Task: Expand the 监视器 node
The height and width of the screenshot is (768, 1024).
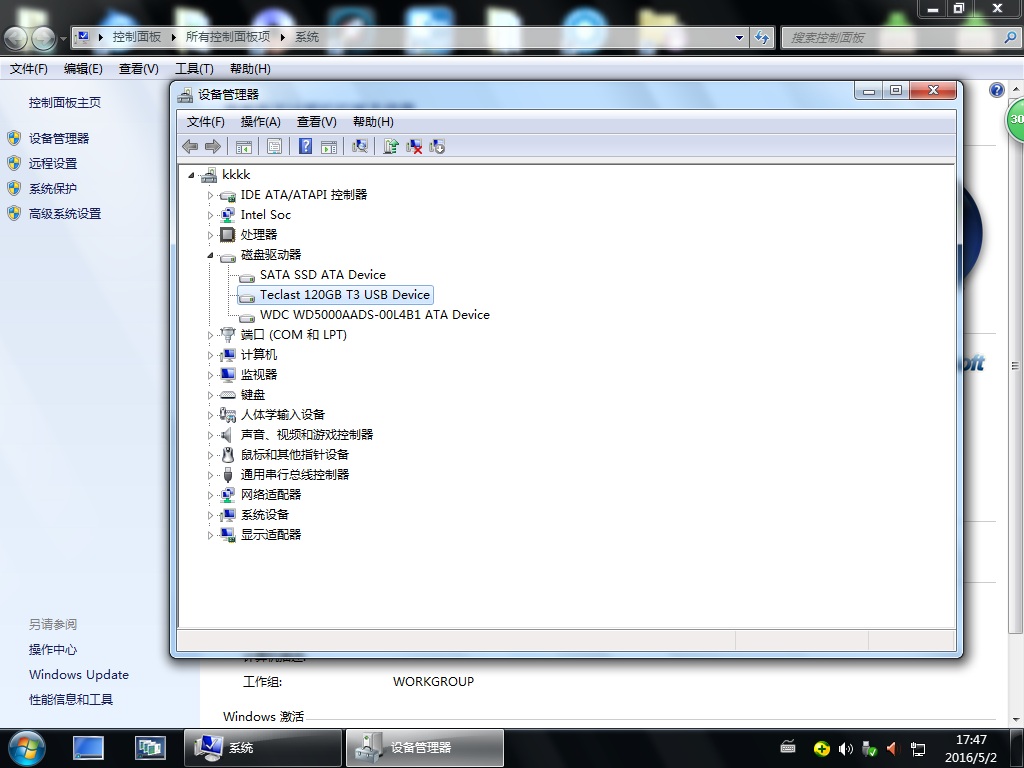Action: tap(210, 375)
